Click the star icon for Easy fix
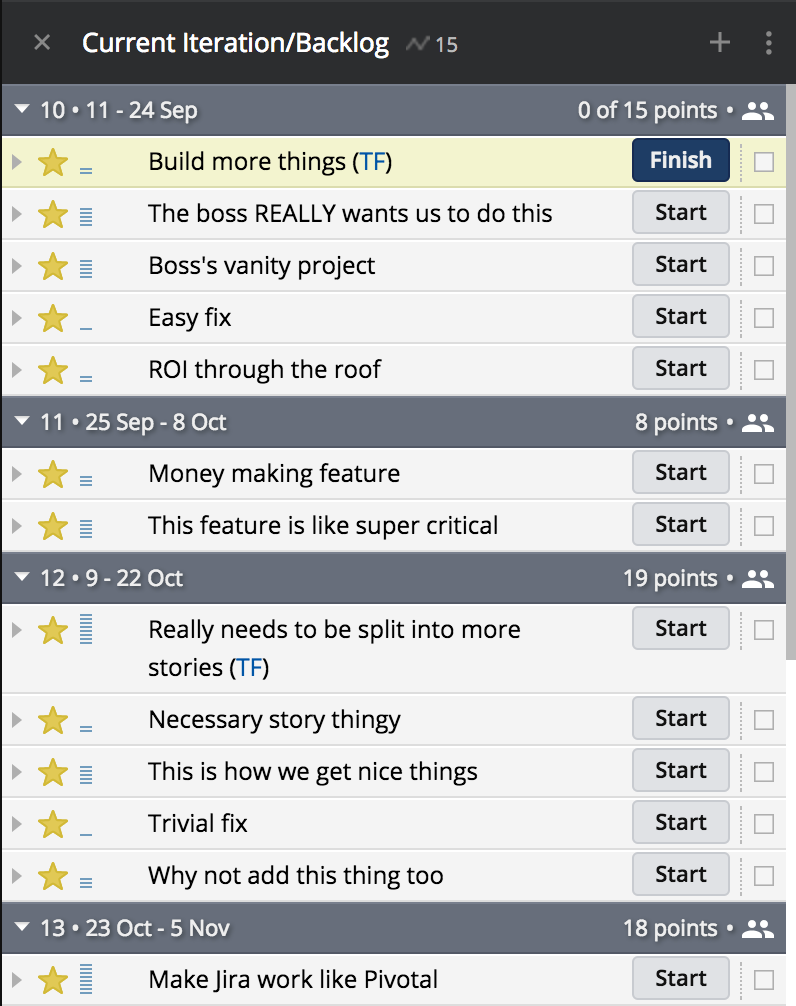Image resolution: width=796 pixels, height=1006 pixels. pyautogui.click(x=52, y=318)
